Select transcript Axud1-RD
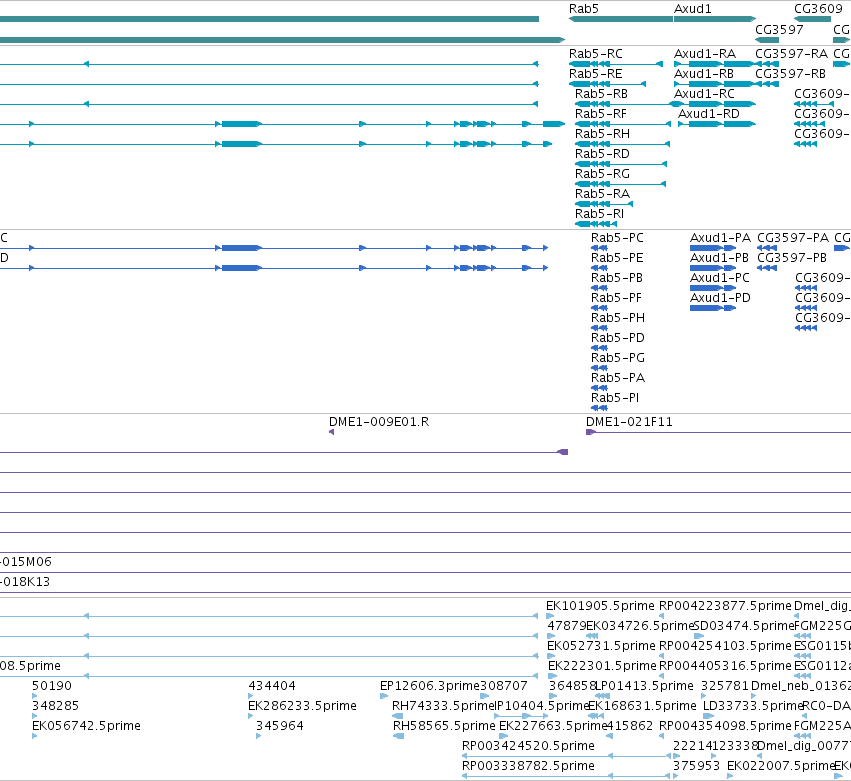Viewport: 851px width, 781px height. pos(708,114)
